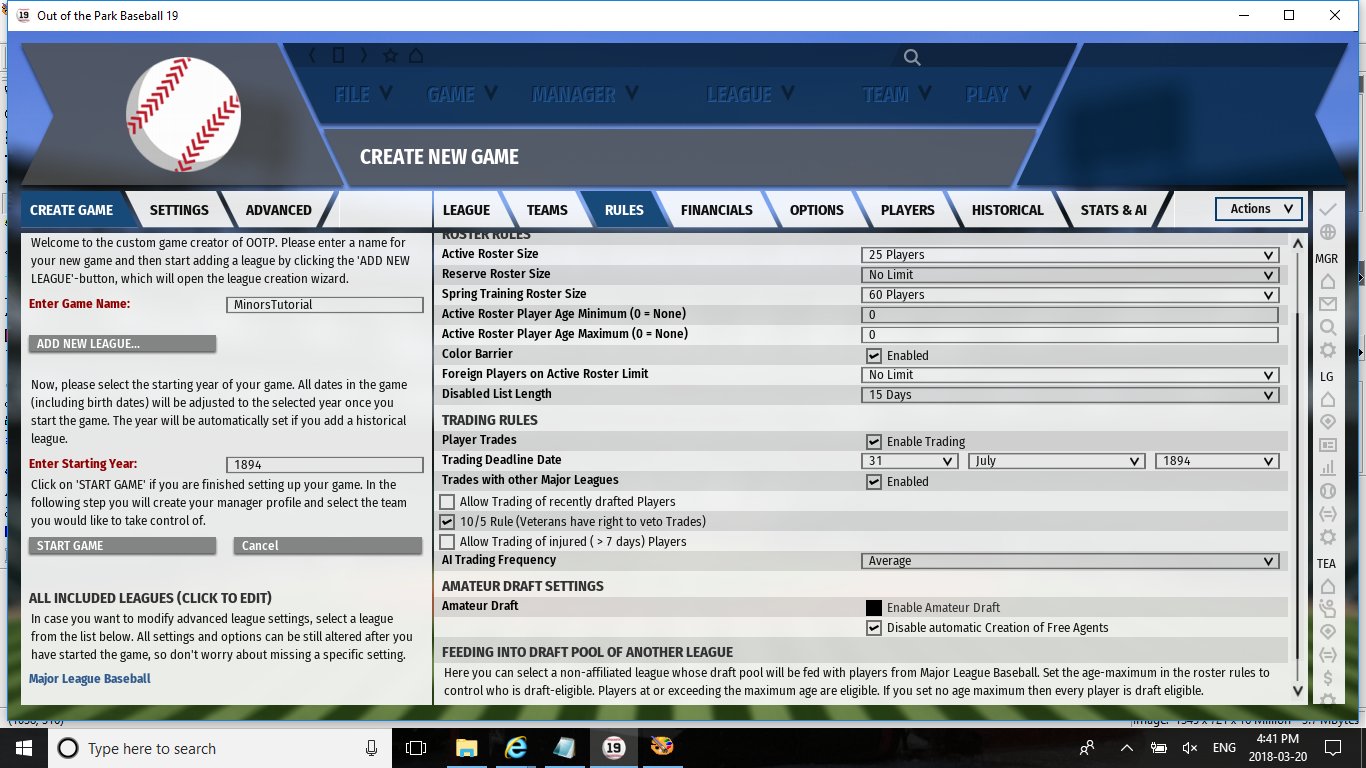This screenshot has height=768, width=1366.
Task: Click the checkmark icon atop right sidebar
Action: click(1327, 209)
